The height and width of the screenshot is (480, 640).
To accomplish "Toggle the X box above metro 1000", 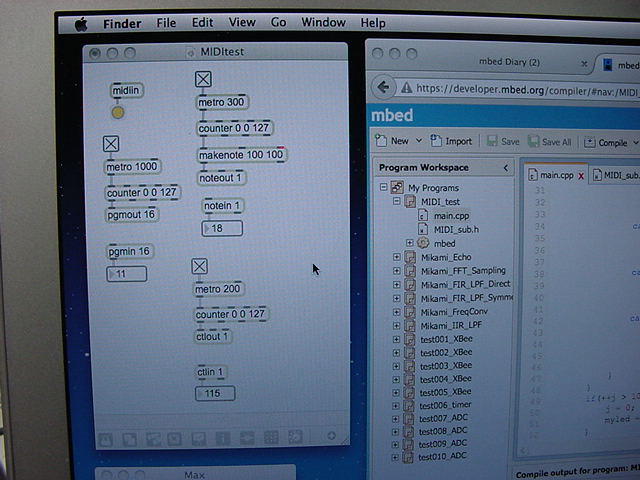I will click(x=111, y=144).
